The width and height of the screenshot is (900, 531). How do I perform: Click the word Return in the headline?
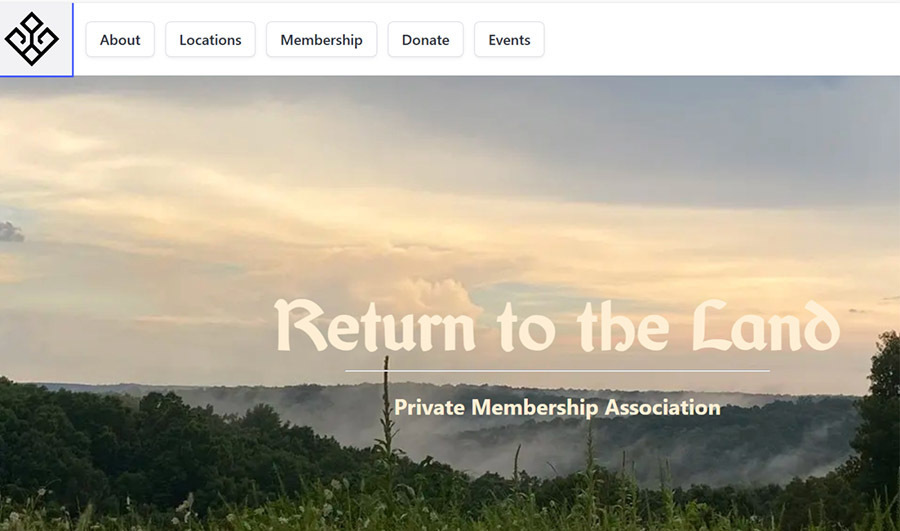click(376, 325)
